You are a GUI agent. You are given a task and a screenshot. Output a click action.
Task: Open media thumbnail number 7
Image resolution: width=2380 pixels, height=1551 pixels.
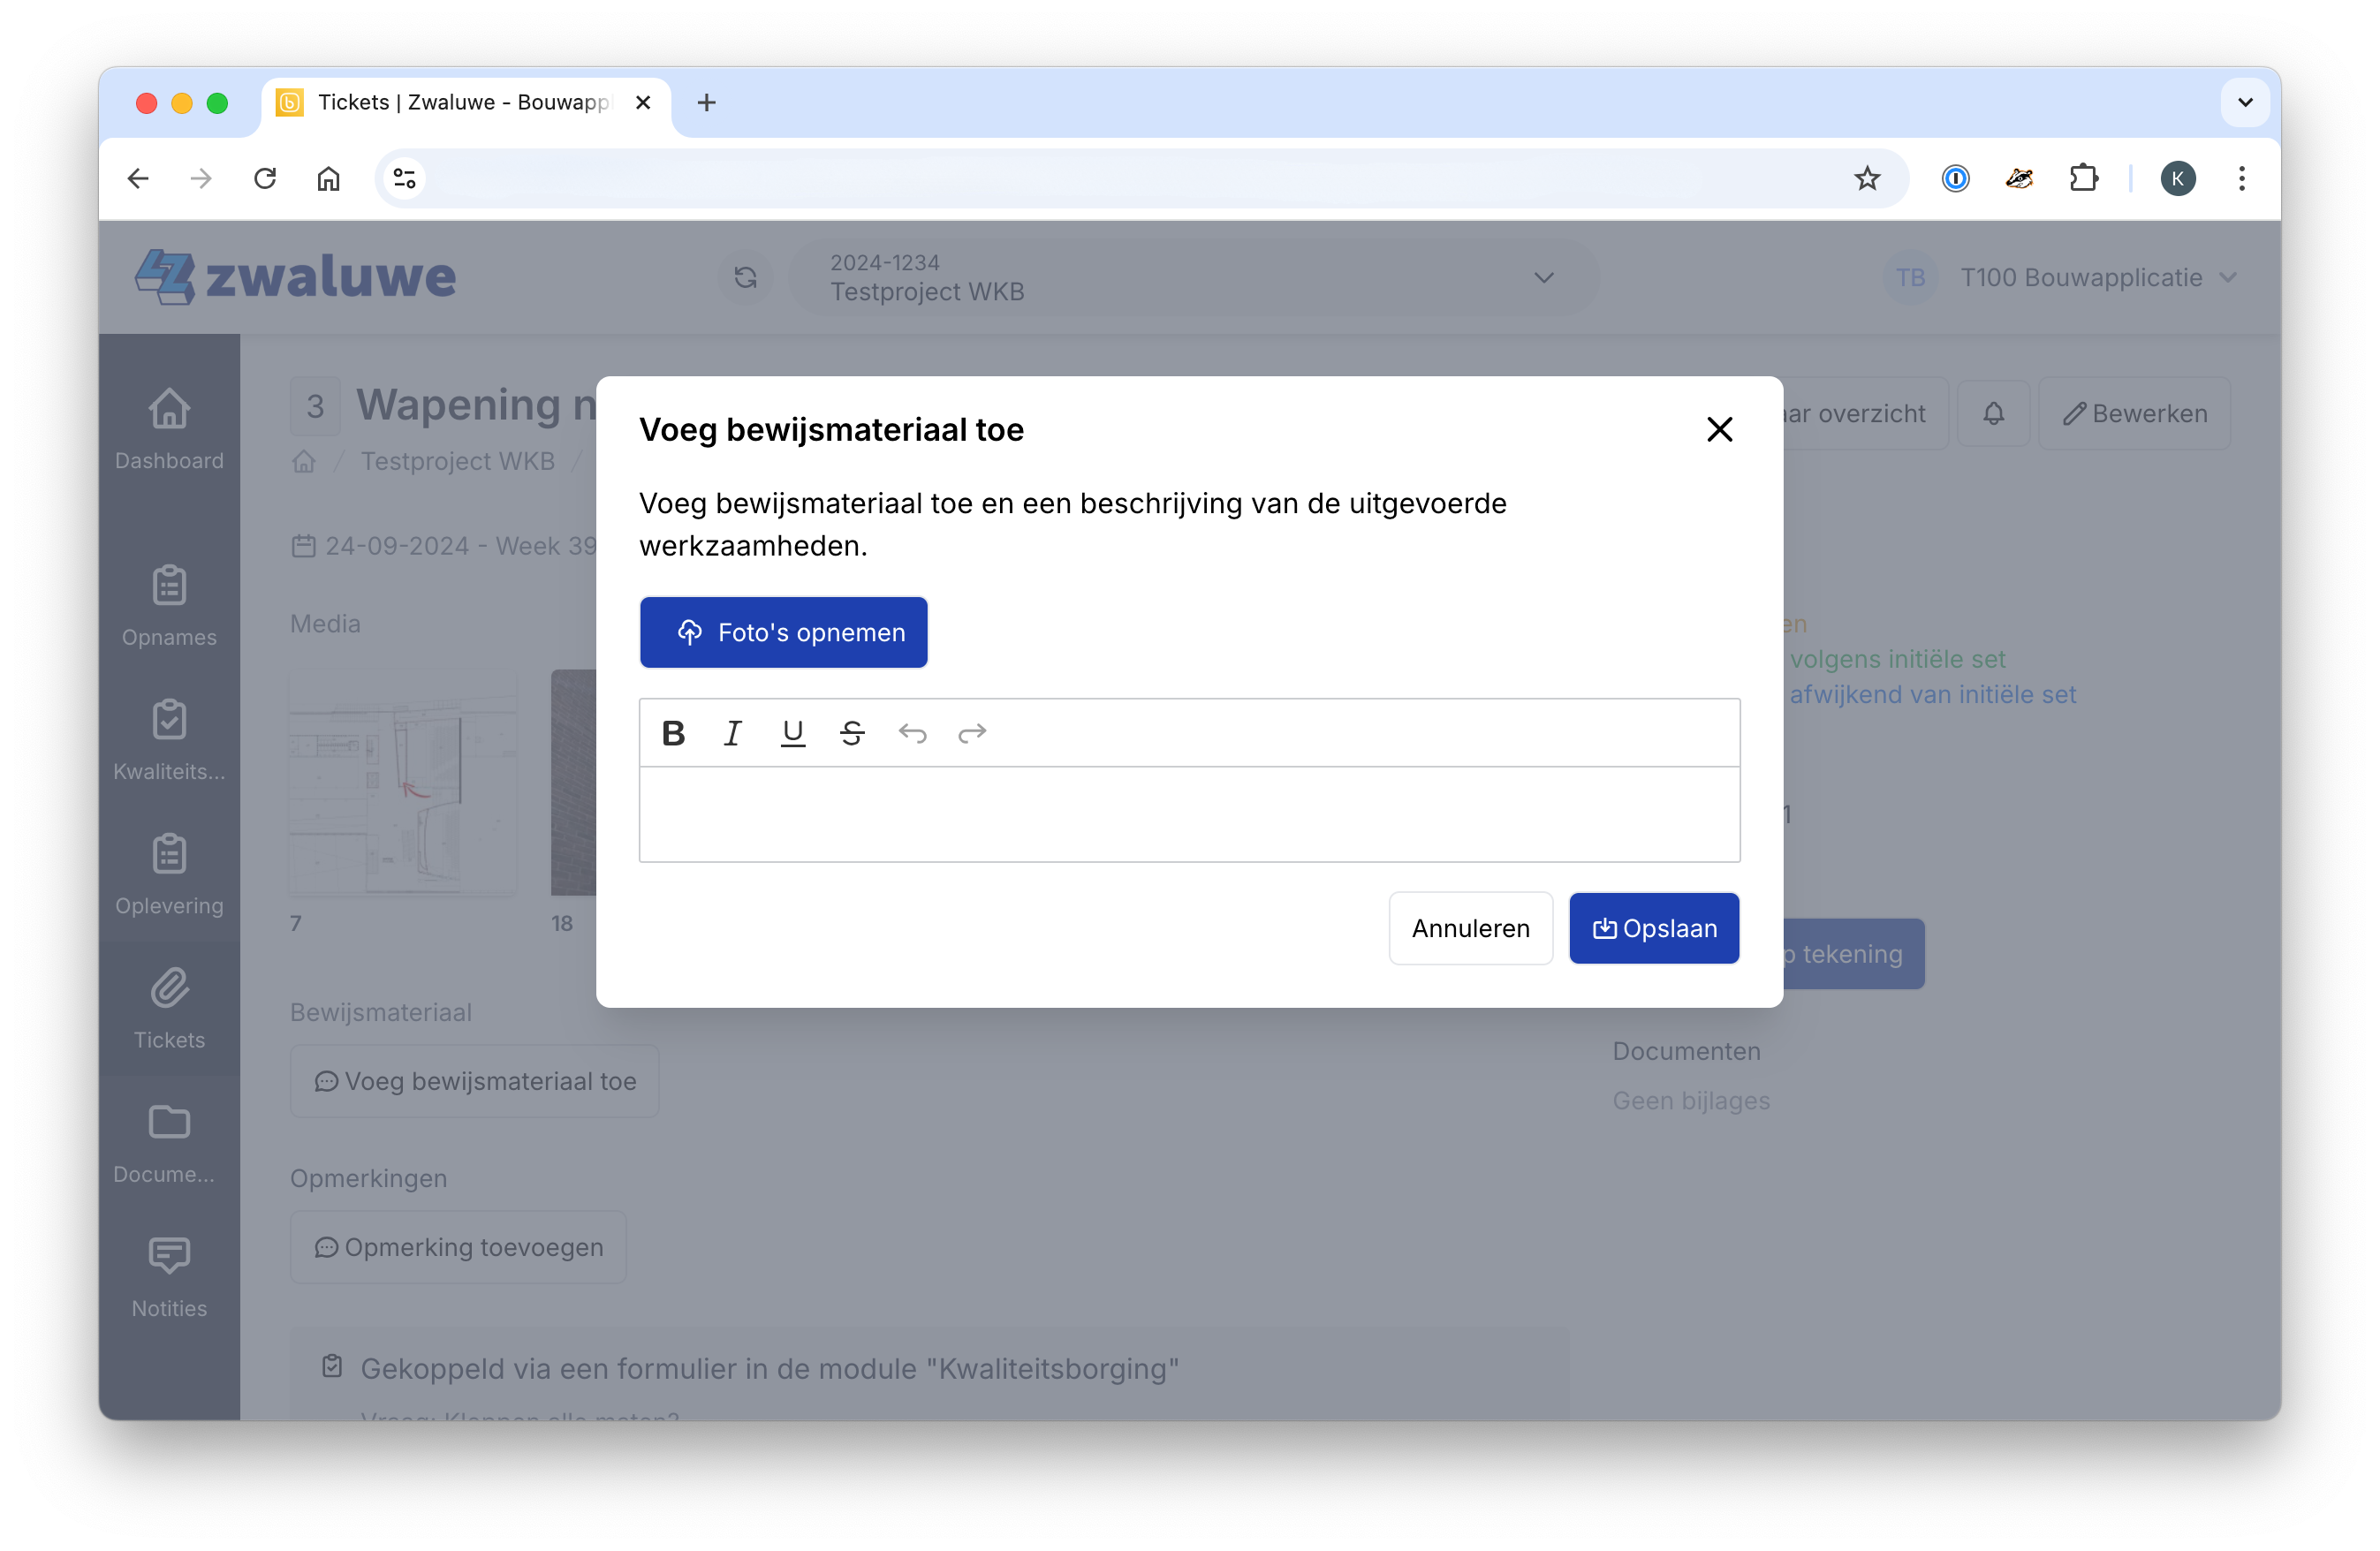tap(403, 782)
